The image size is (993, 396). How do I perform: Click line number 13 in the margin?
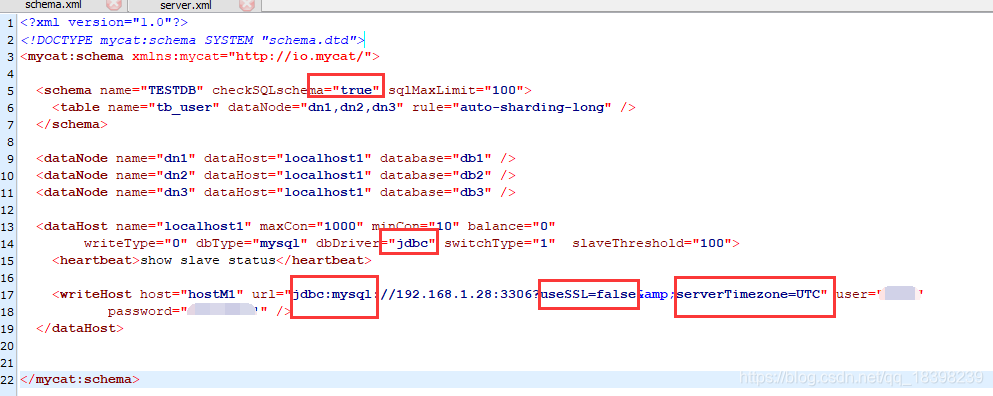click(8, 226)
